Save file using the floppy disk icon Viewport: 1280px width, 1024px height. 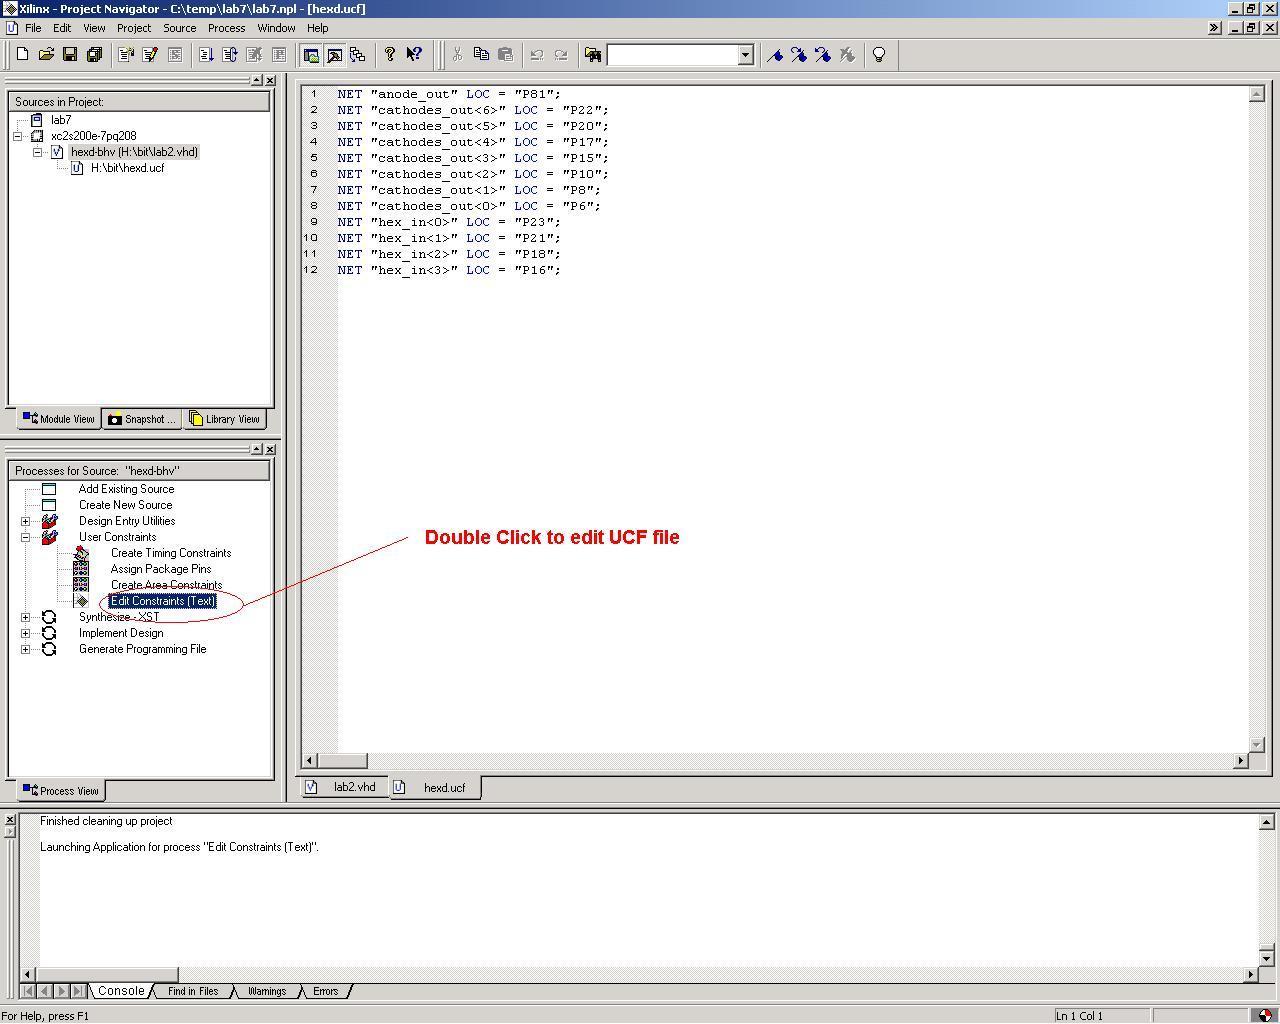click(x=70, y=55)
